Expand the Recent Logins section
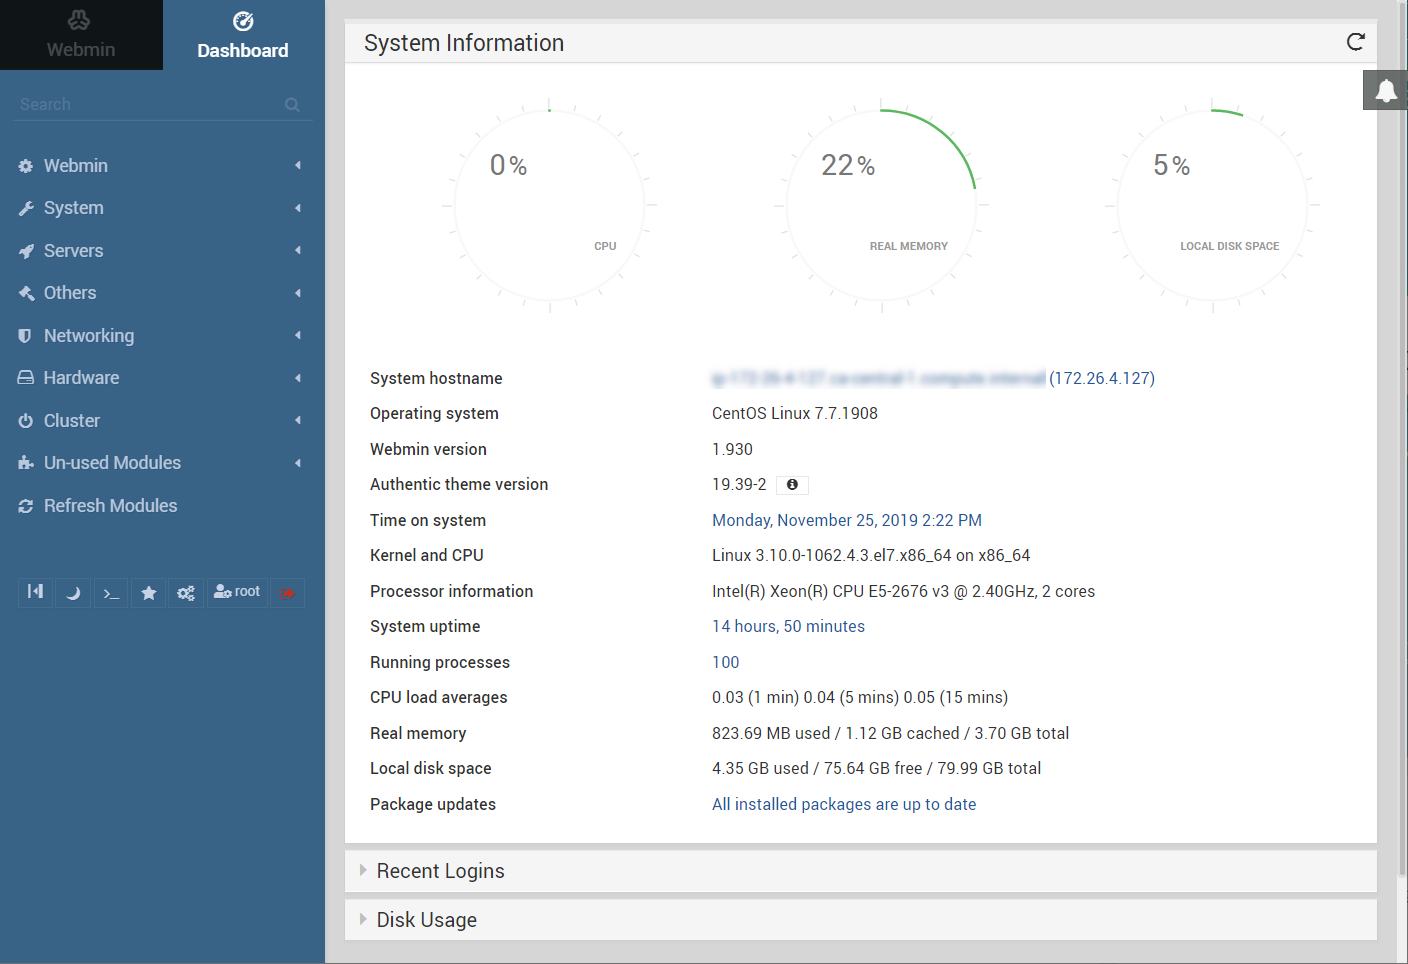The width and height of the screenshot is (1408, 964). tap(861, 871)
